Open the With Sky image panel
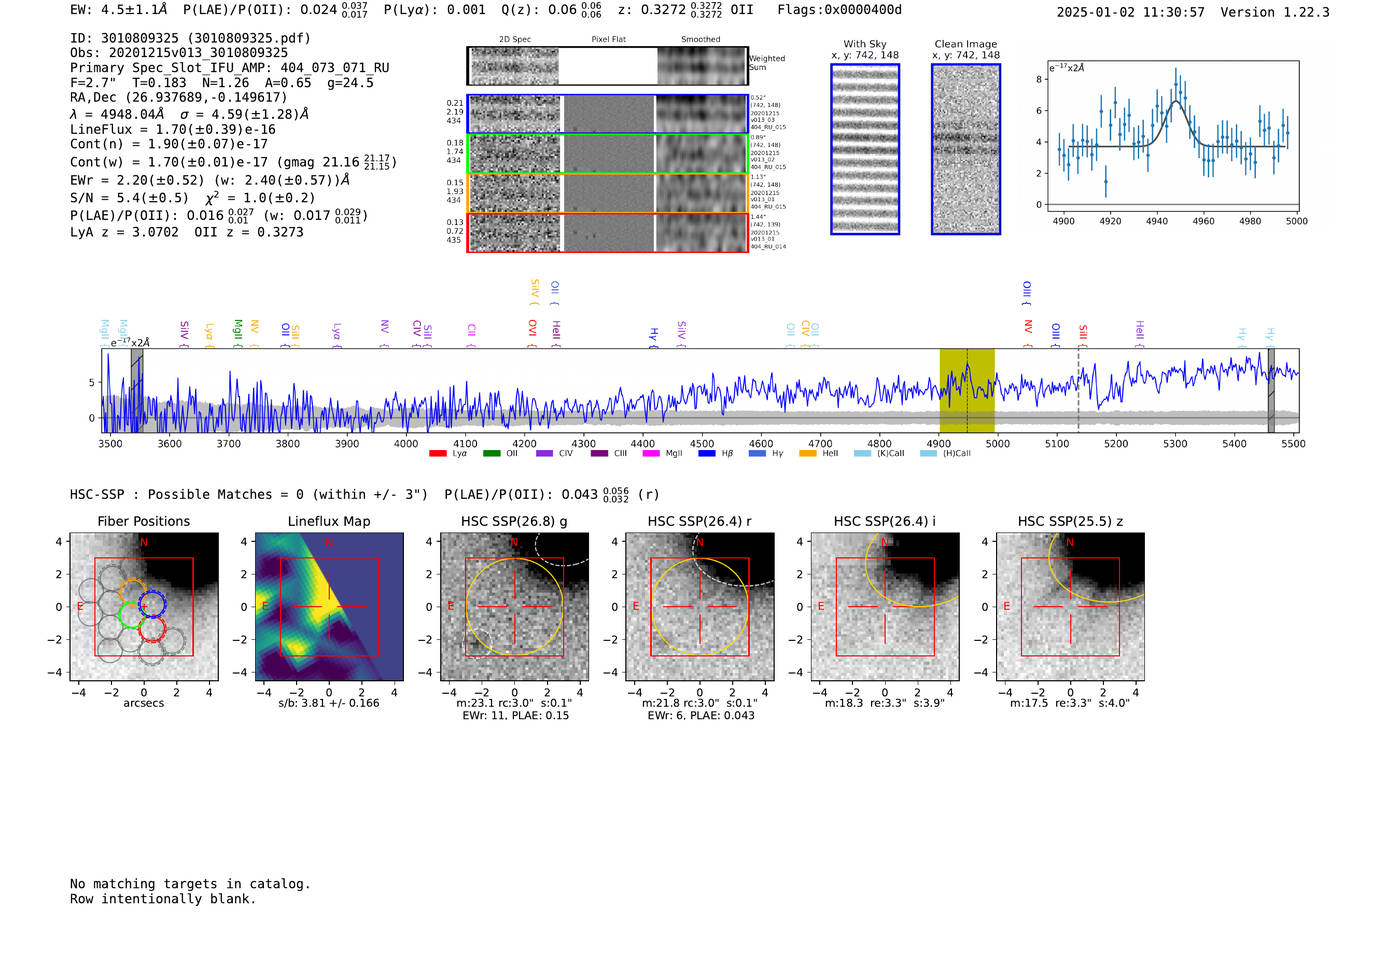 (865, 149)
